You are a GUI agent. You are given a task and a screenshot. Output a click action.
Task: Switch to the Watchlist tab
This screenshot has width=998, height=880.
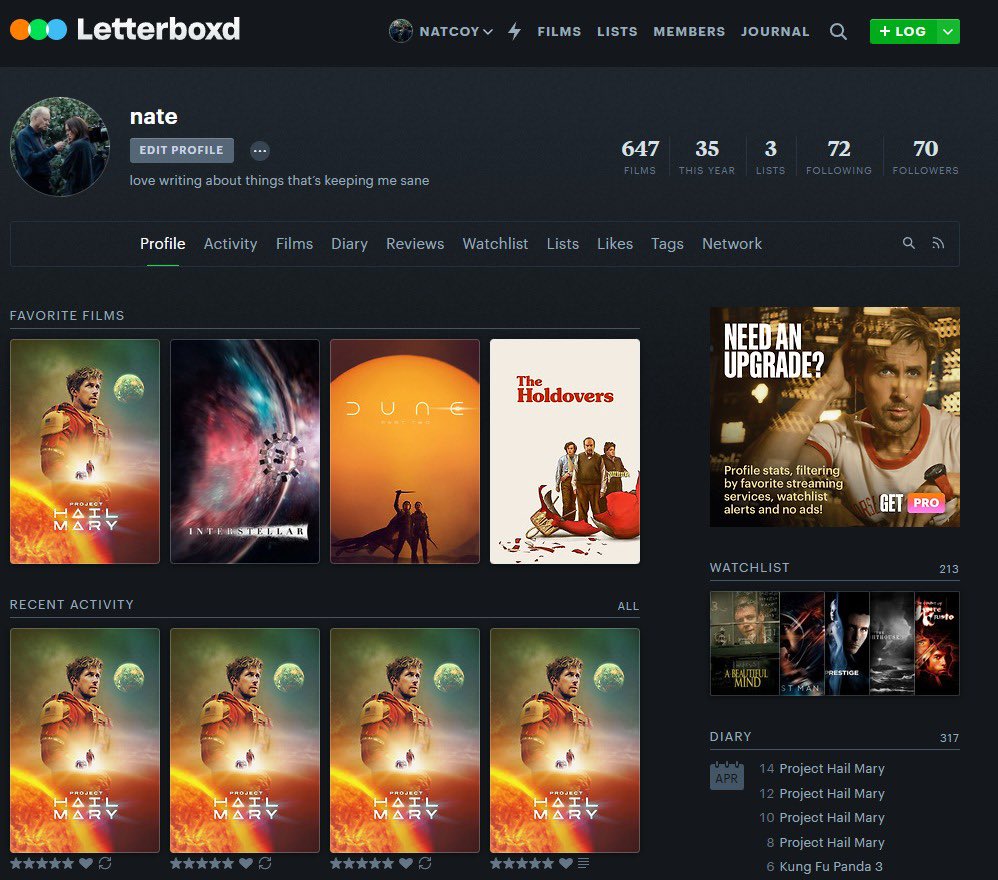coord(495,244)
